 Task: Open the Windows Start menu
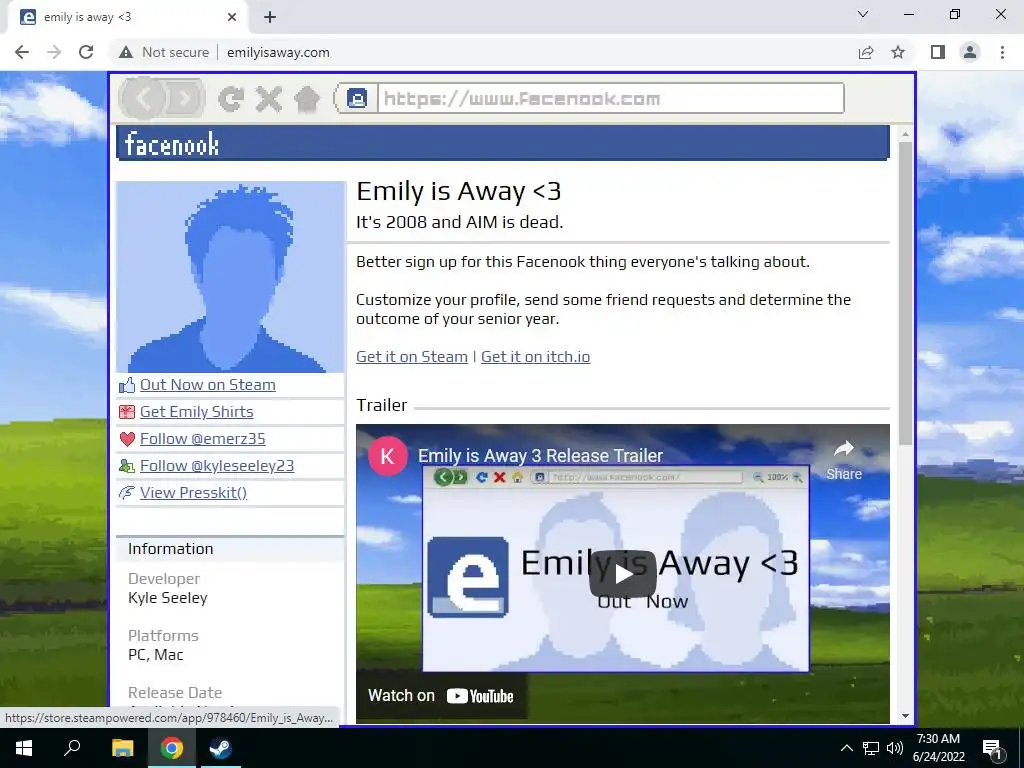coord(24,748)
